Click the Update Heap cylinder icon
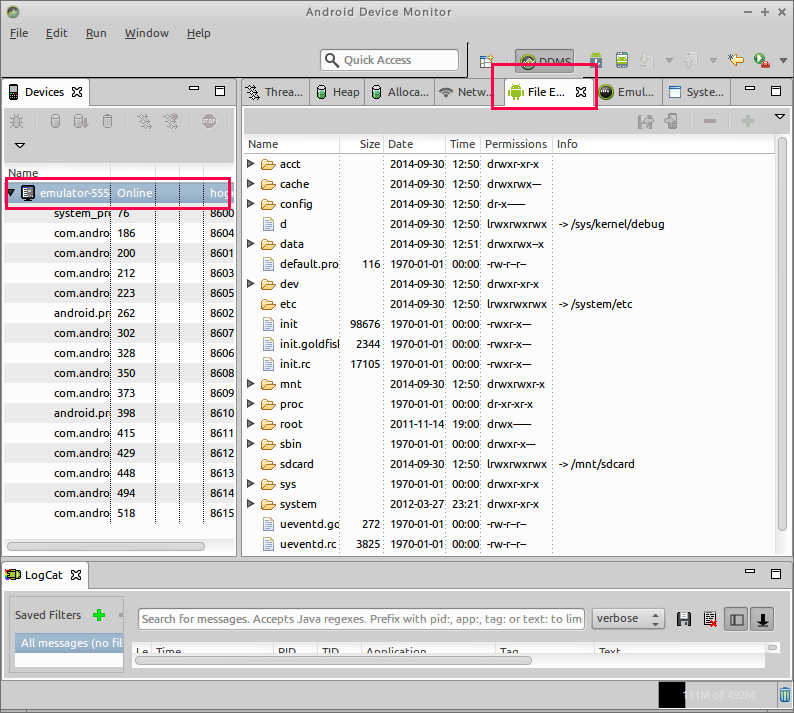Screen dimensions: 794x713 (55, 122)
